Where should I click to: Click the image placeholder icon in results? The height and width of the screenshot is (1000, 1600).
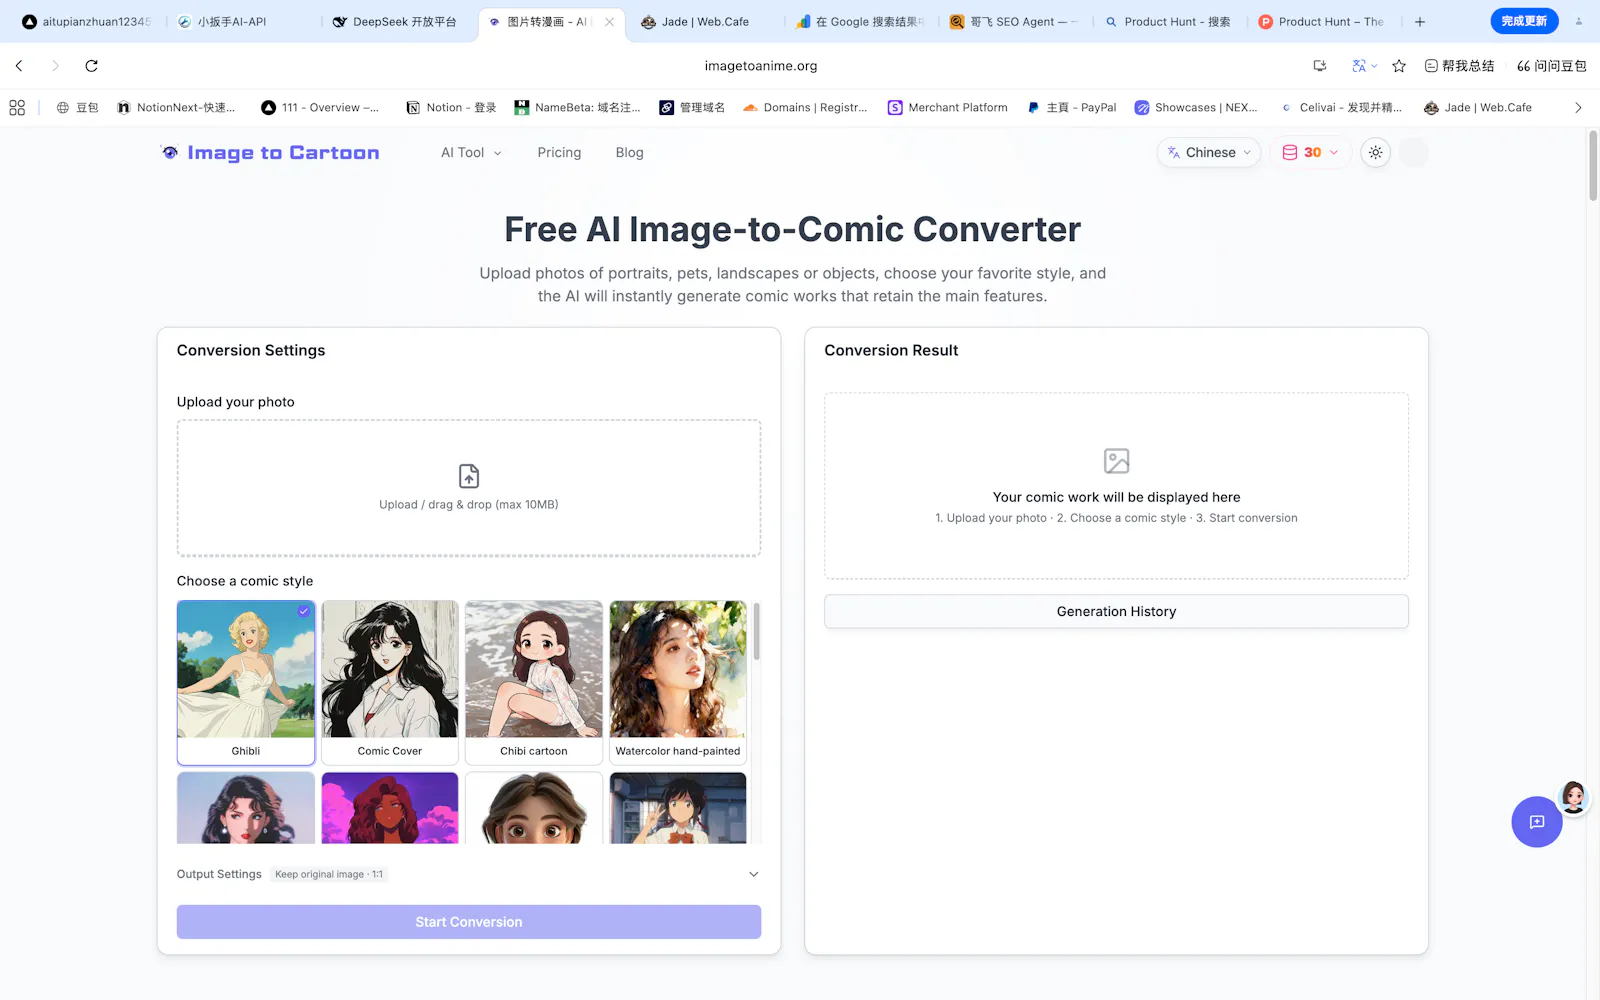click(1117, 461)
